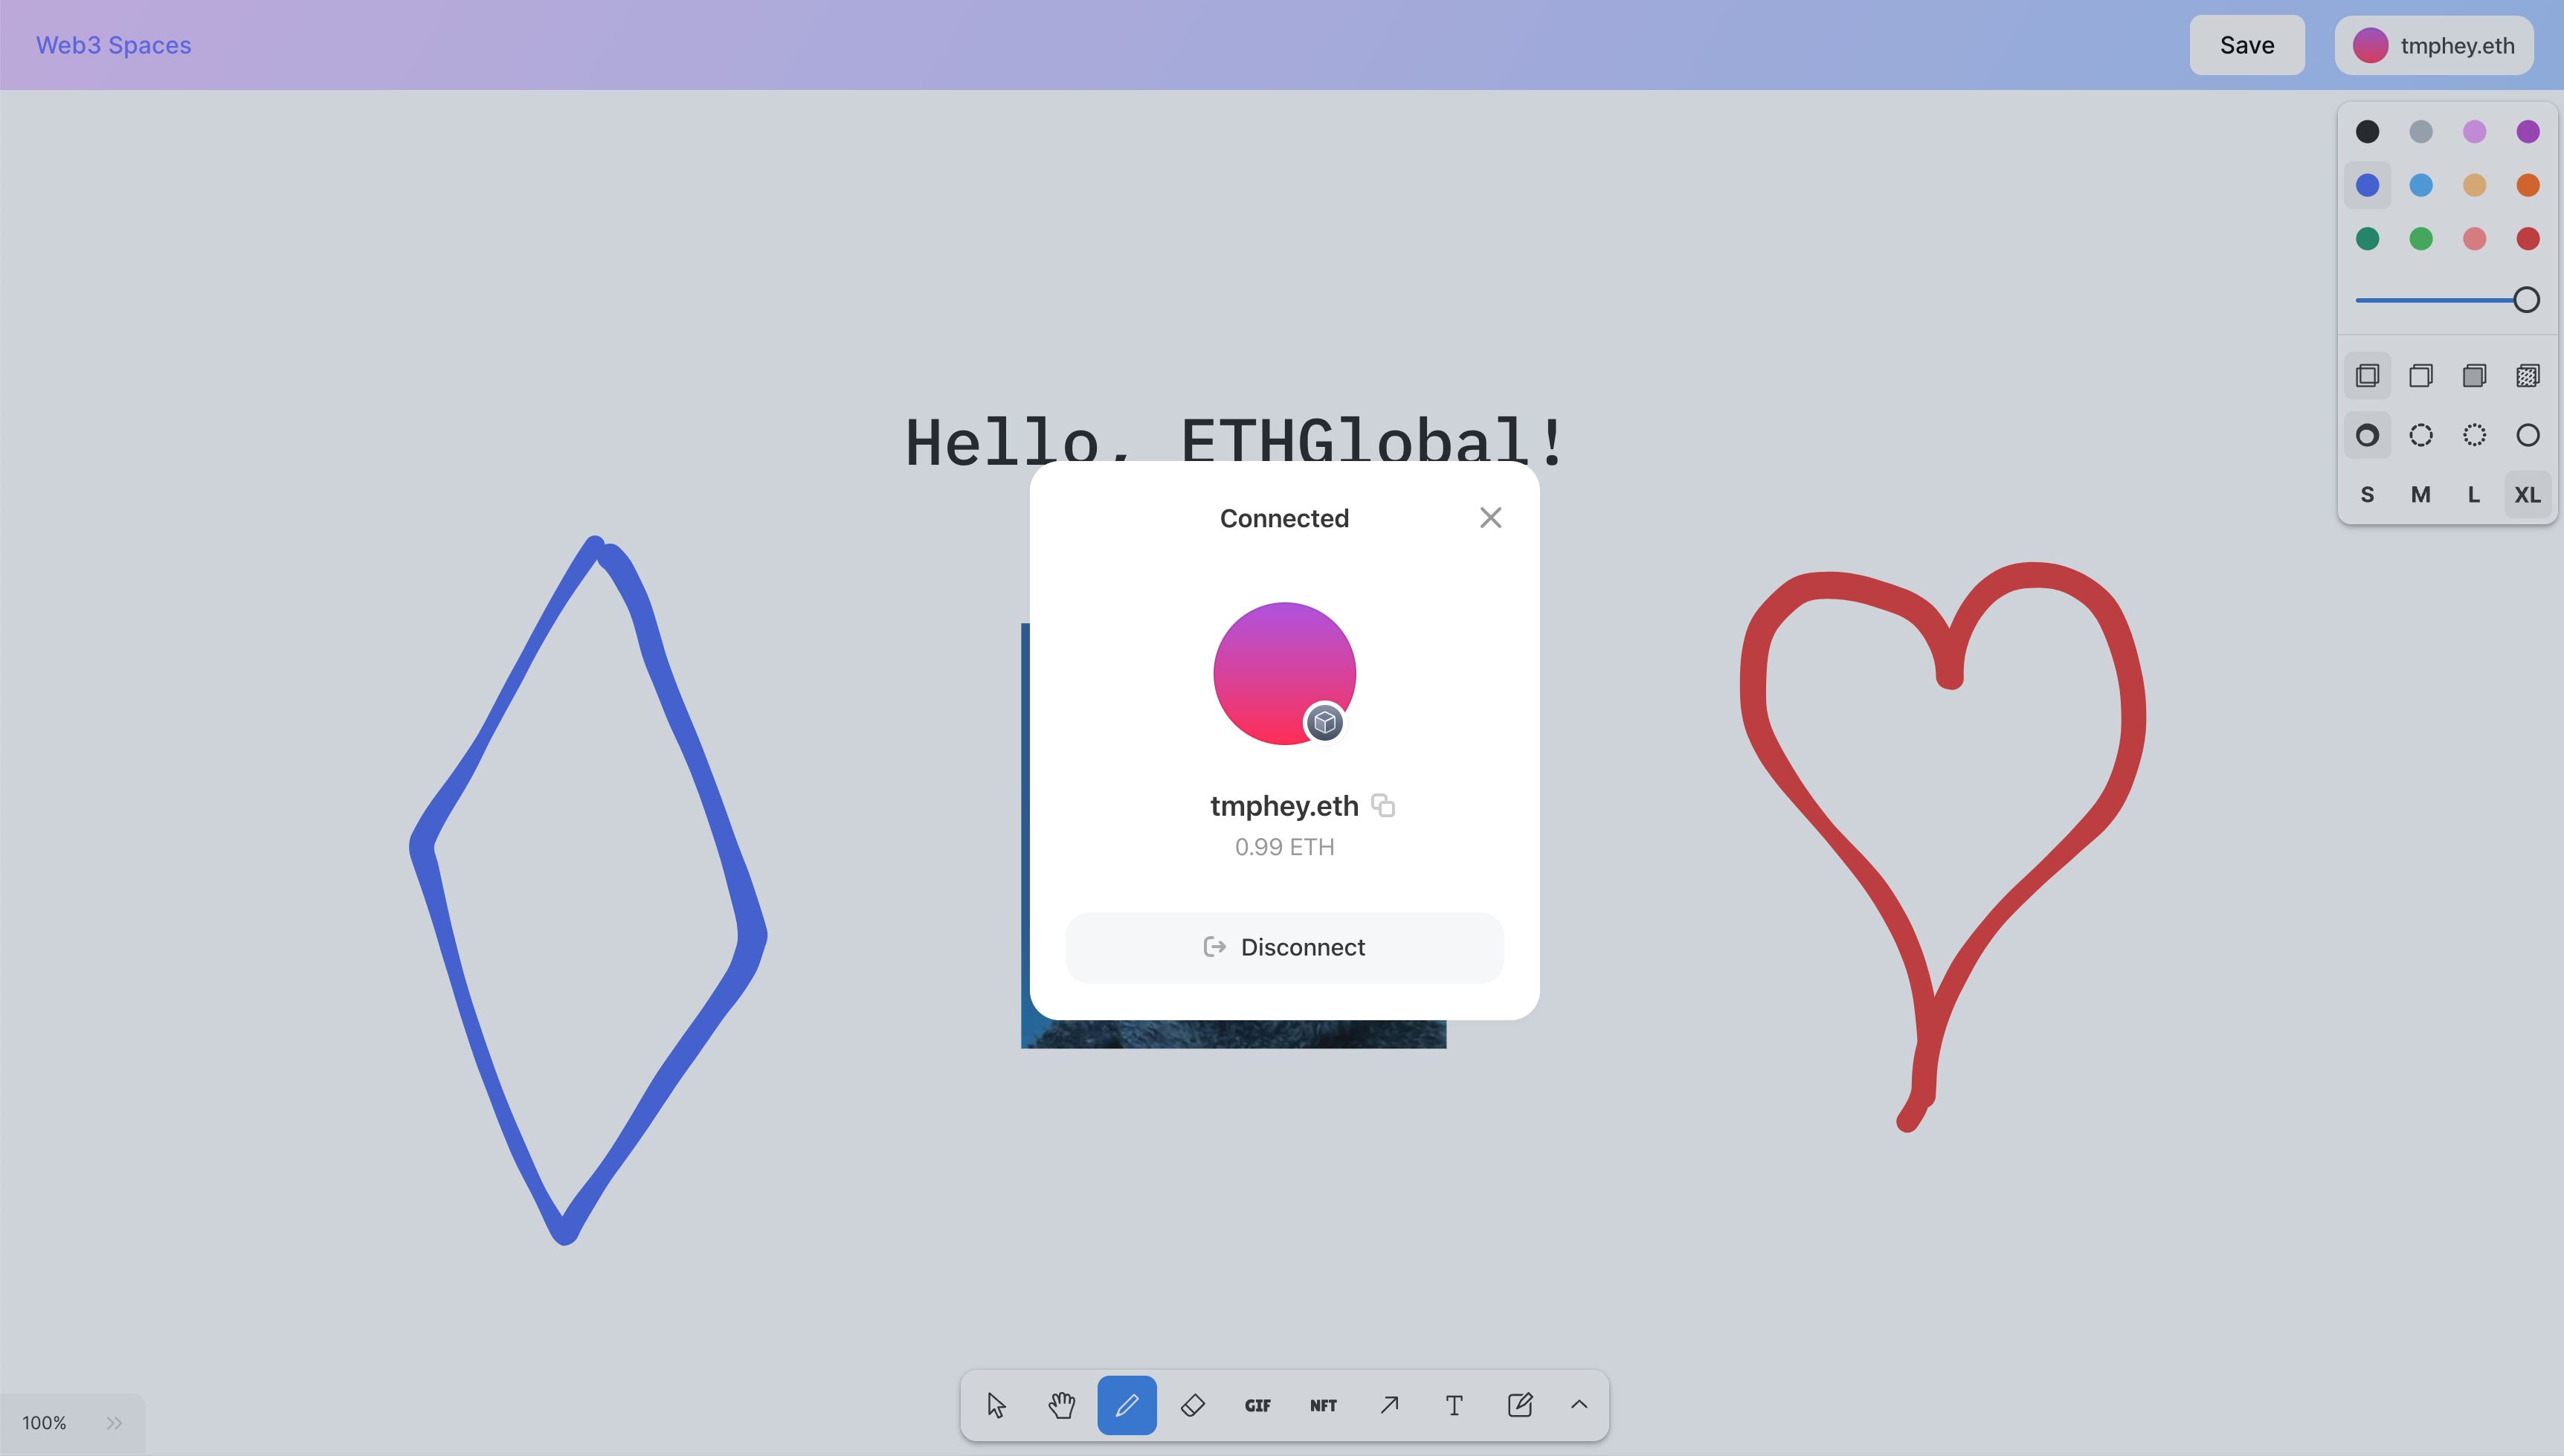Pick the dark green color swatch
Image resolution: width=2564 pixels, height=1456 pixels.
2367,238
